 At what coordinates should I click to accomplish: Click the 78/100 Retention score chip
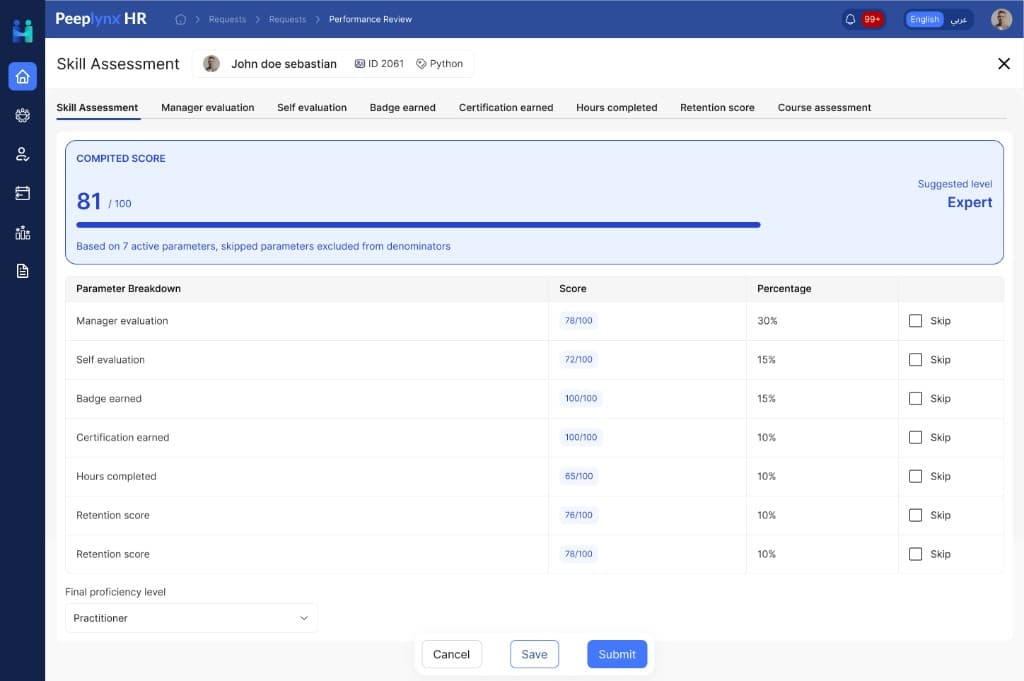tap(579, 554)
